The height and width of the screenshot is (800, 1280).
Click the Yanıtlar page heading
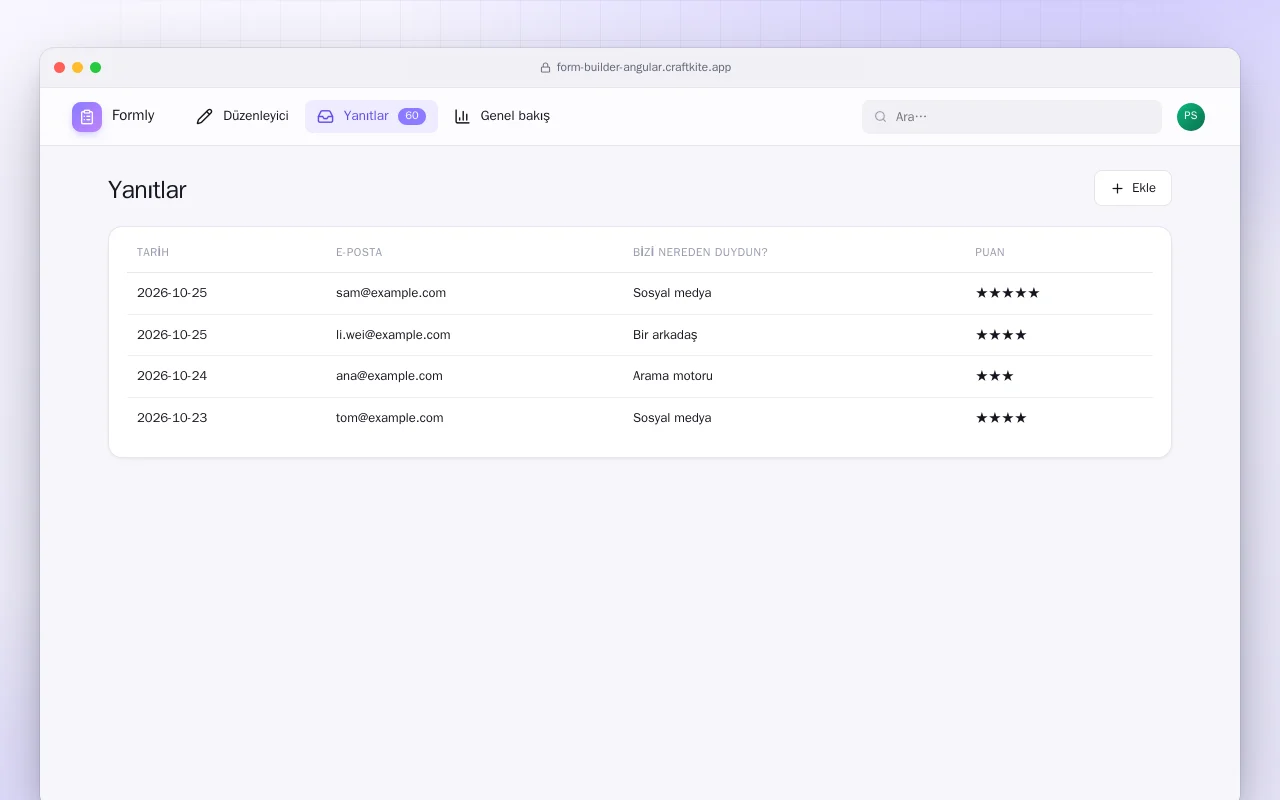[x=147, y=190]
